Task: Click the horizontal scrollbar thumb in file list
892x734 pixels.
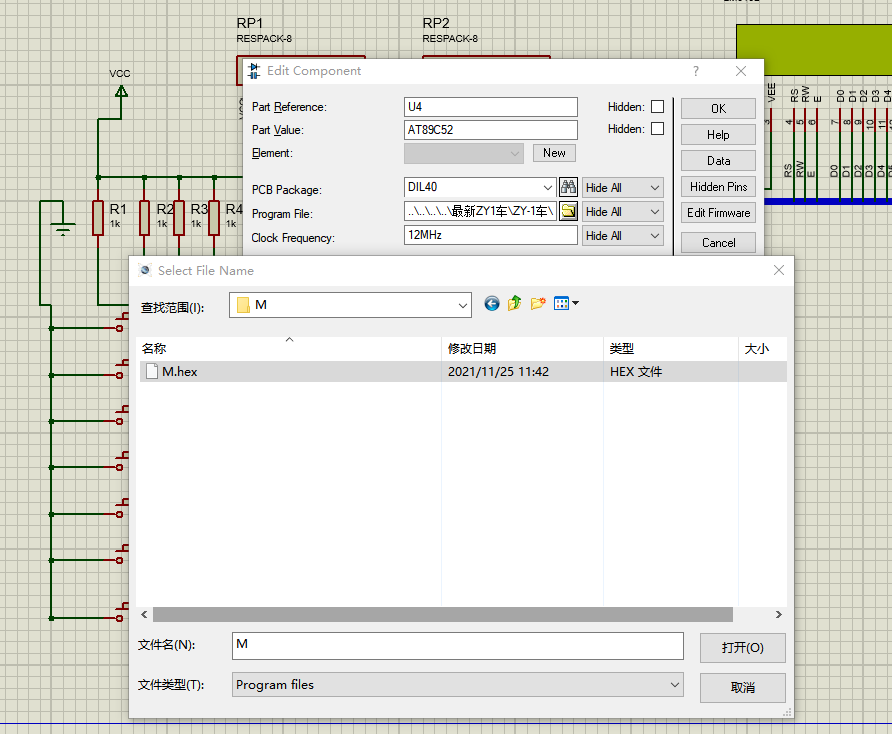Action: click(443, 615)
